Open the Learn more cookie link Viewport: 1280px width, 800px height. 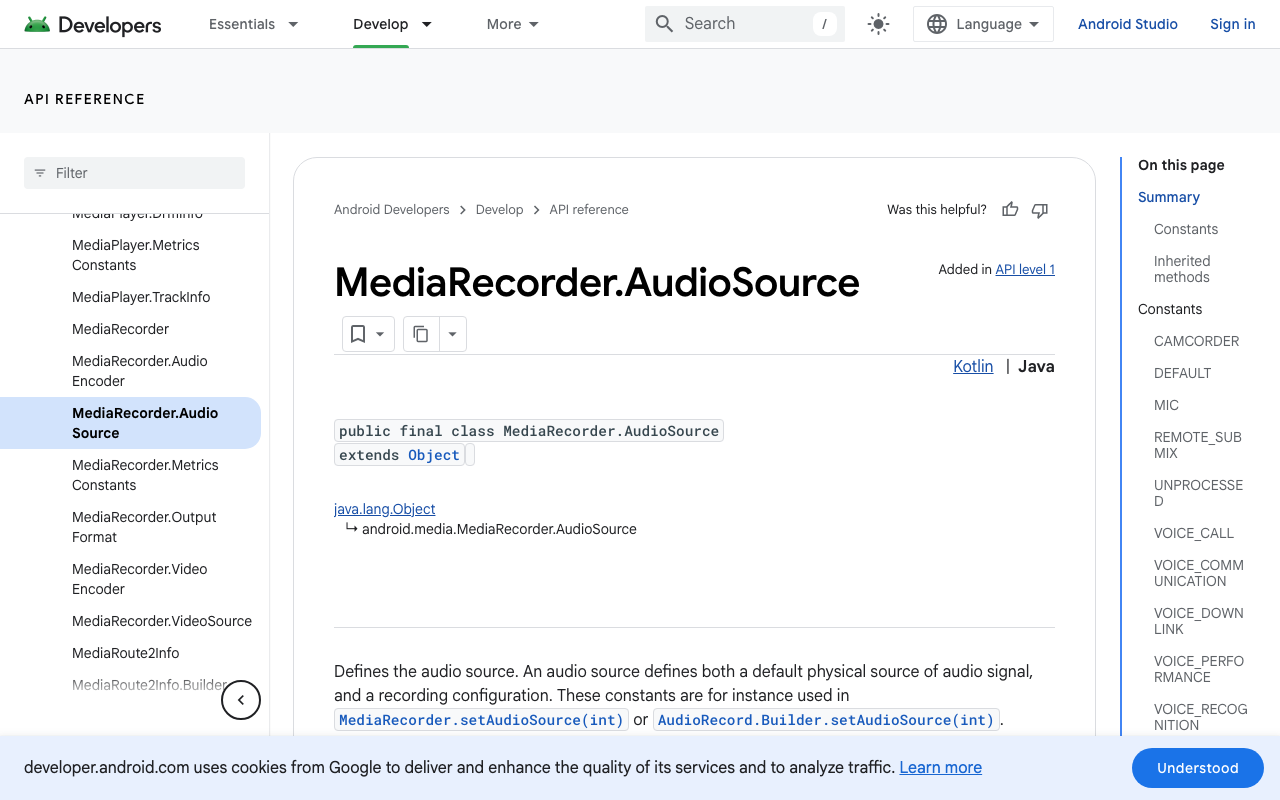[940, 767]
